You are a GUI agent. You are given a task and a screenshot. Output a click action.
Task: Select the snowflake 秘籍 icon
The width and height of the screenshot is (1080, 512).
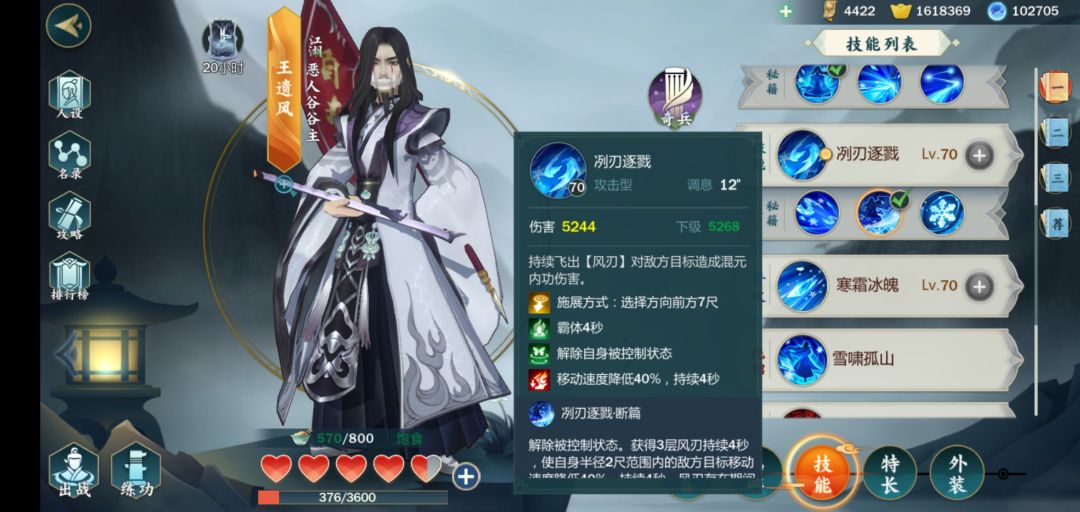click(942, 212)
